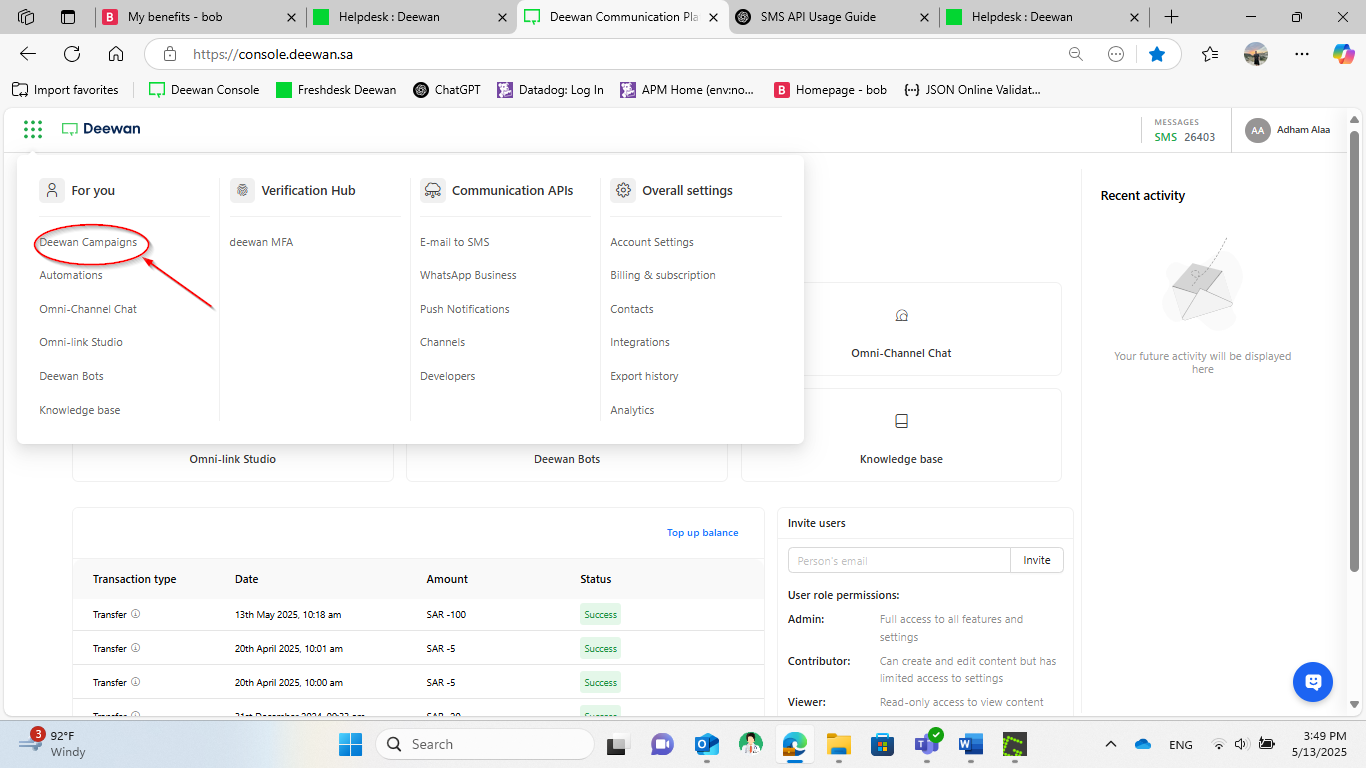Open the Knowledge base card
1366x768 pixels.
click(x=901, y=435)
